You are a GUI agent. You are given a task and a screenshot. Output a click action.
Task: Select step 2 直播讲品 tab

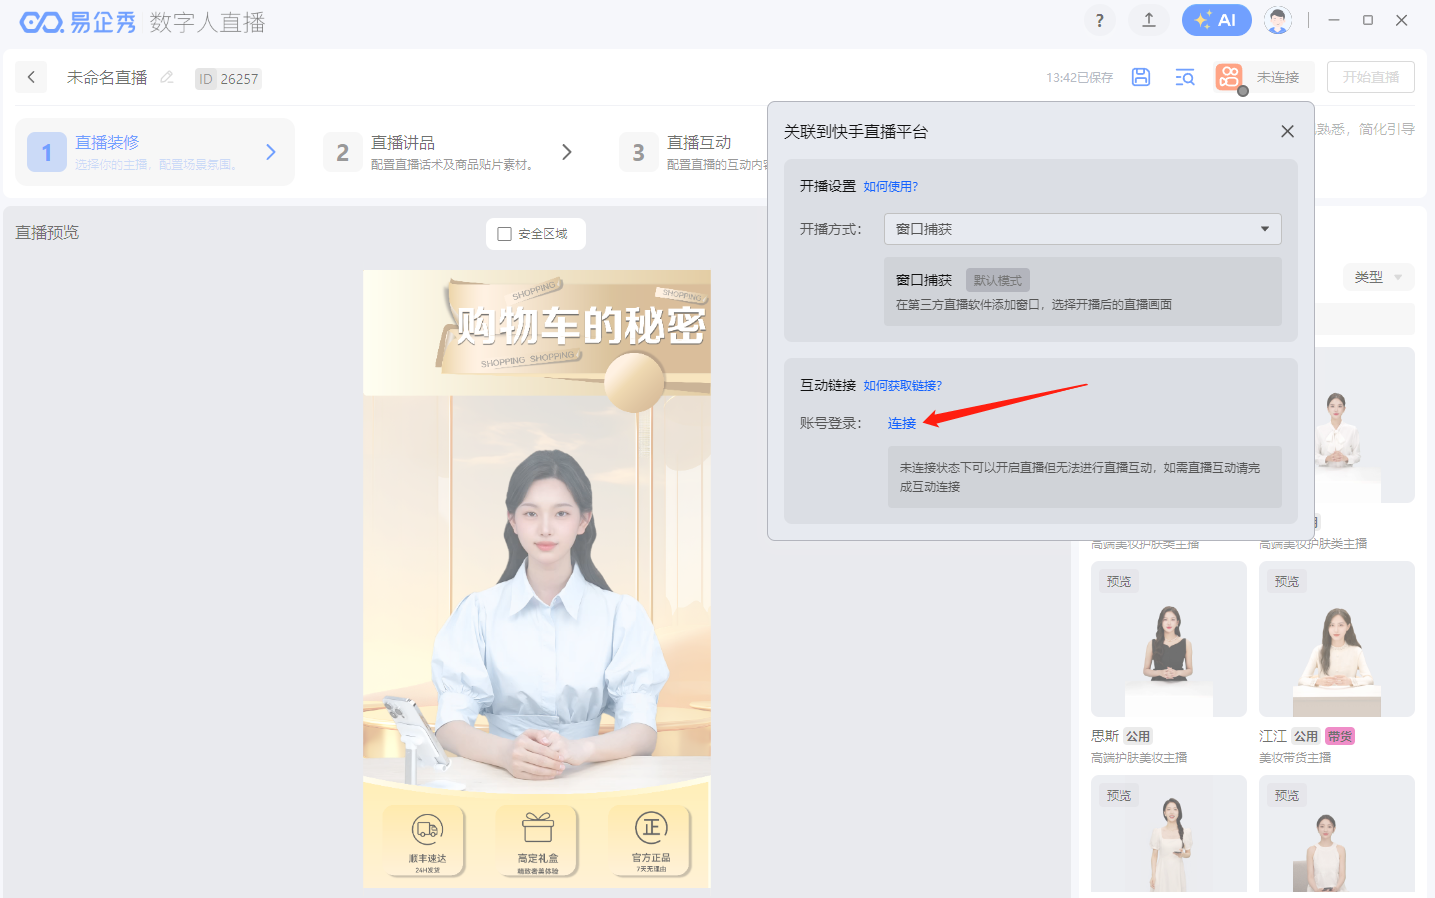[450, 152]
